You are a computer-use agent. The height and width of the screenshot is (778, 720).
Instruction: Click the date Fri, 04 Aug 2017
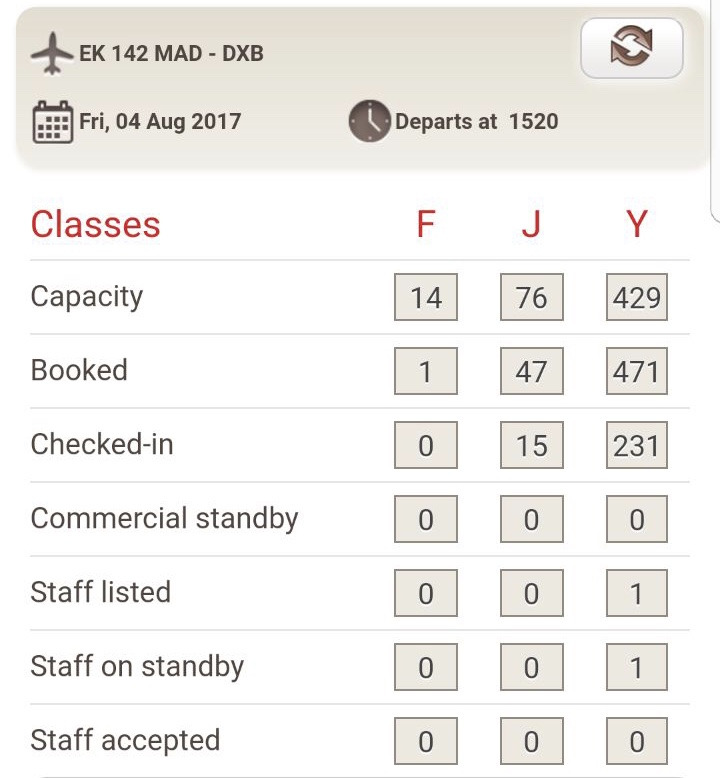160,122
